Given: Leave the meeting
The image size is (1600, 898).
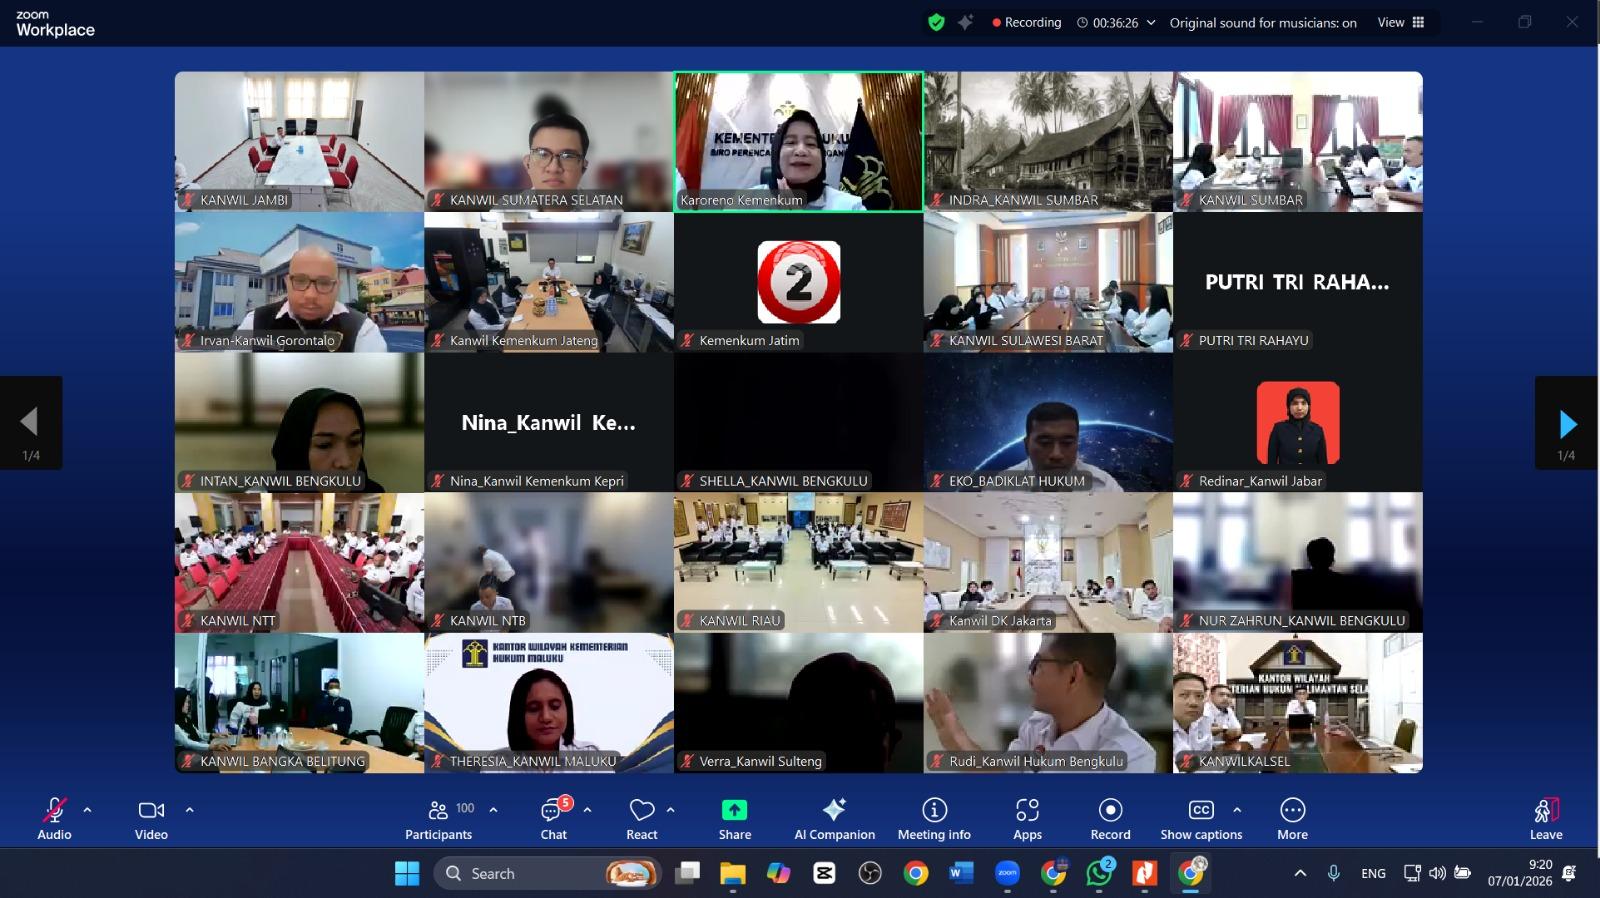Looking at the screenshot, I should point(1545,819).
